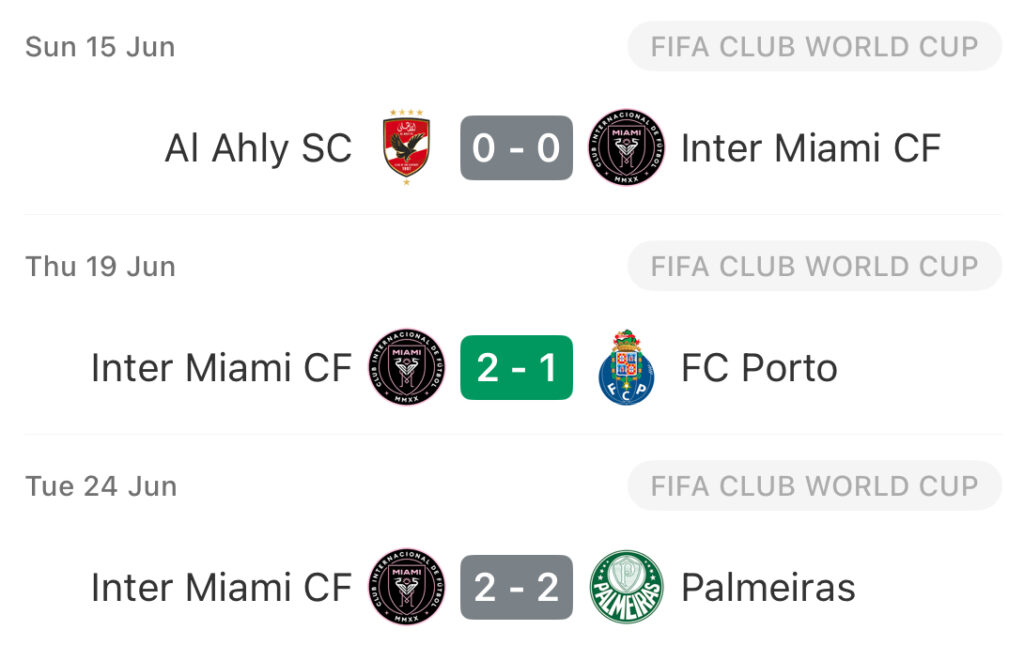The width and height of the screenshot is (1024, 661).
Task: Select FIFA Club World Cup tag for 24 Jun
Action: pos(814,485)
